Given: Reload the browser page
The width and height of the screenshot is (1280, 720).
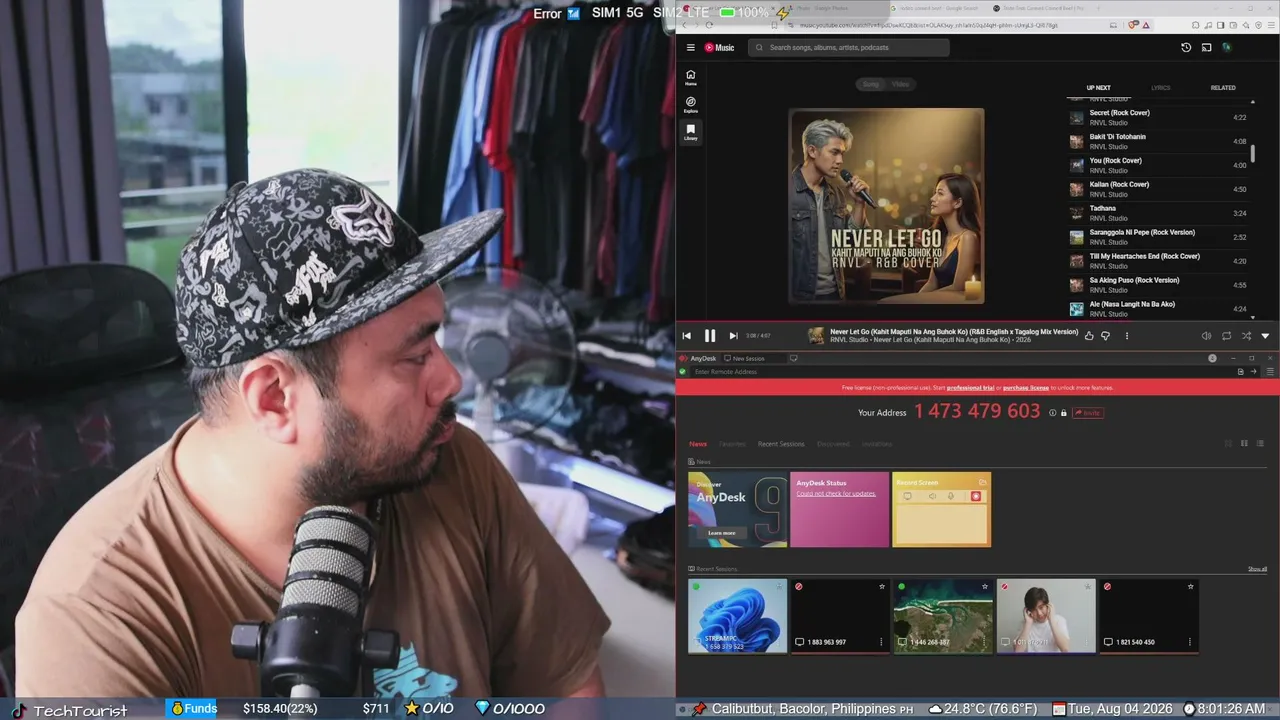Looking at the screenshot, I should [709, 25].
